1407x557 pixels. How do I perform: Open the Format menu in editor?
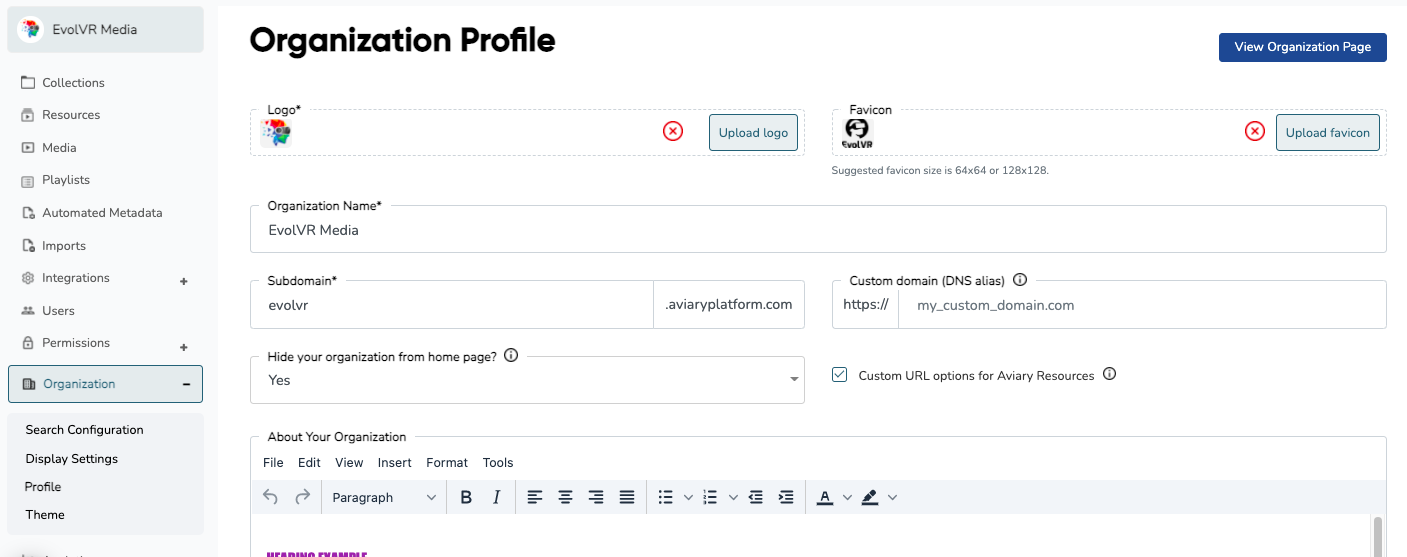(447, 462)
